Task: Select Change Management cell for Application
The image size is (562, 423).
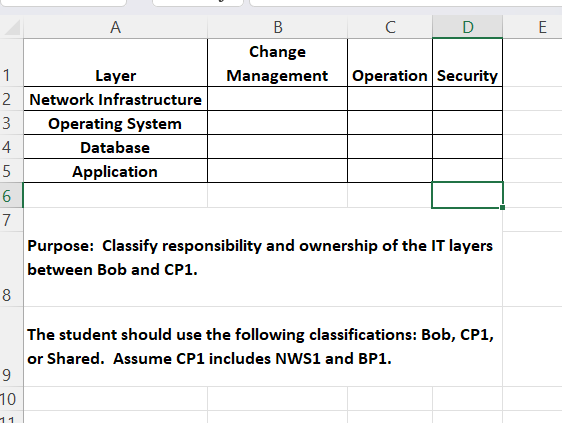Action: point(277,171)
